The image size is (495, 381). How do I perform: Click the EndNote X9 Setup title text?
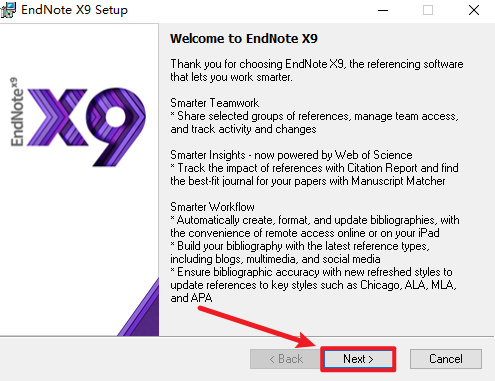coord(74,10)
